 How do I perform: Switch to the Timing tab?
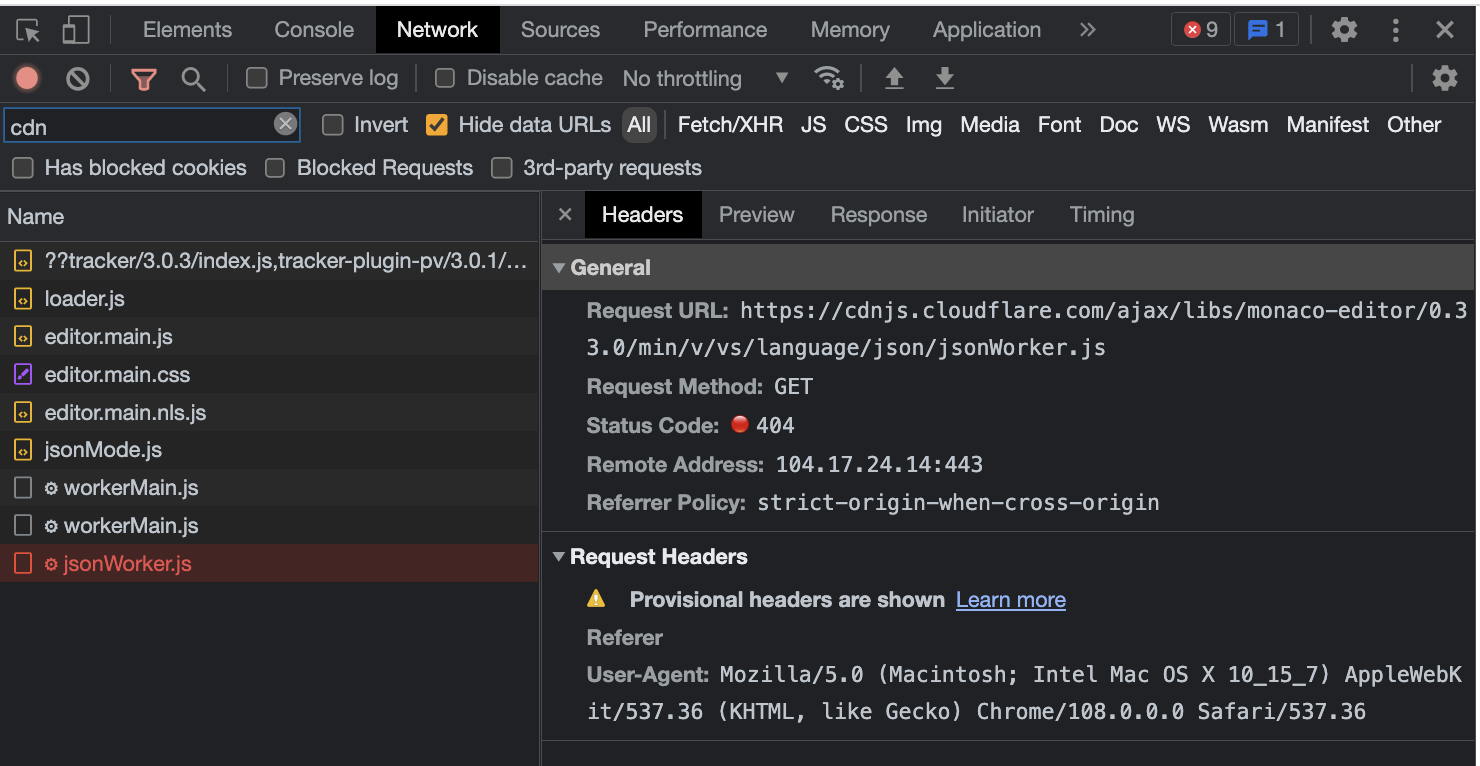(x=1101, y=214)
